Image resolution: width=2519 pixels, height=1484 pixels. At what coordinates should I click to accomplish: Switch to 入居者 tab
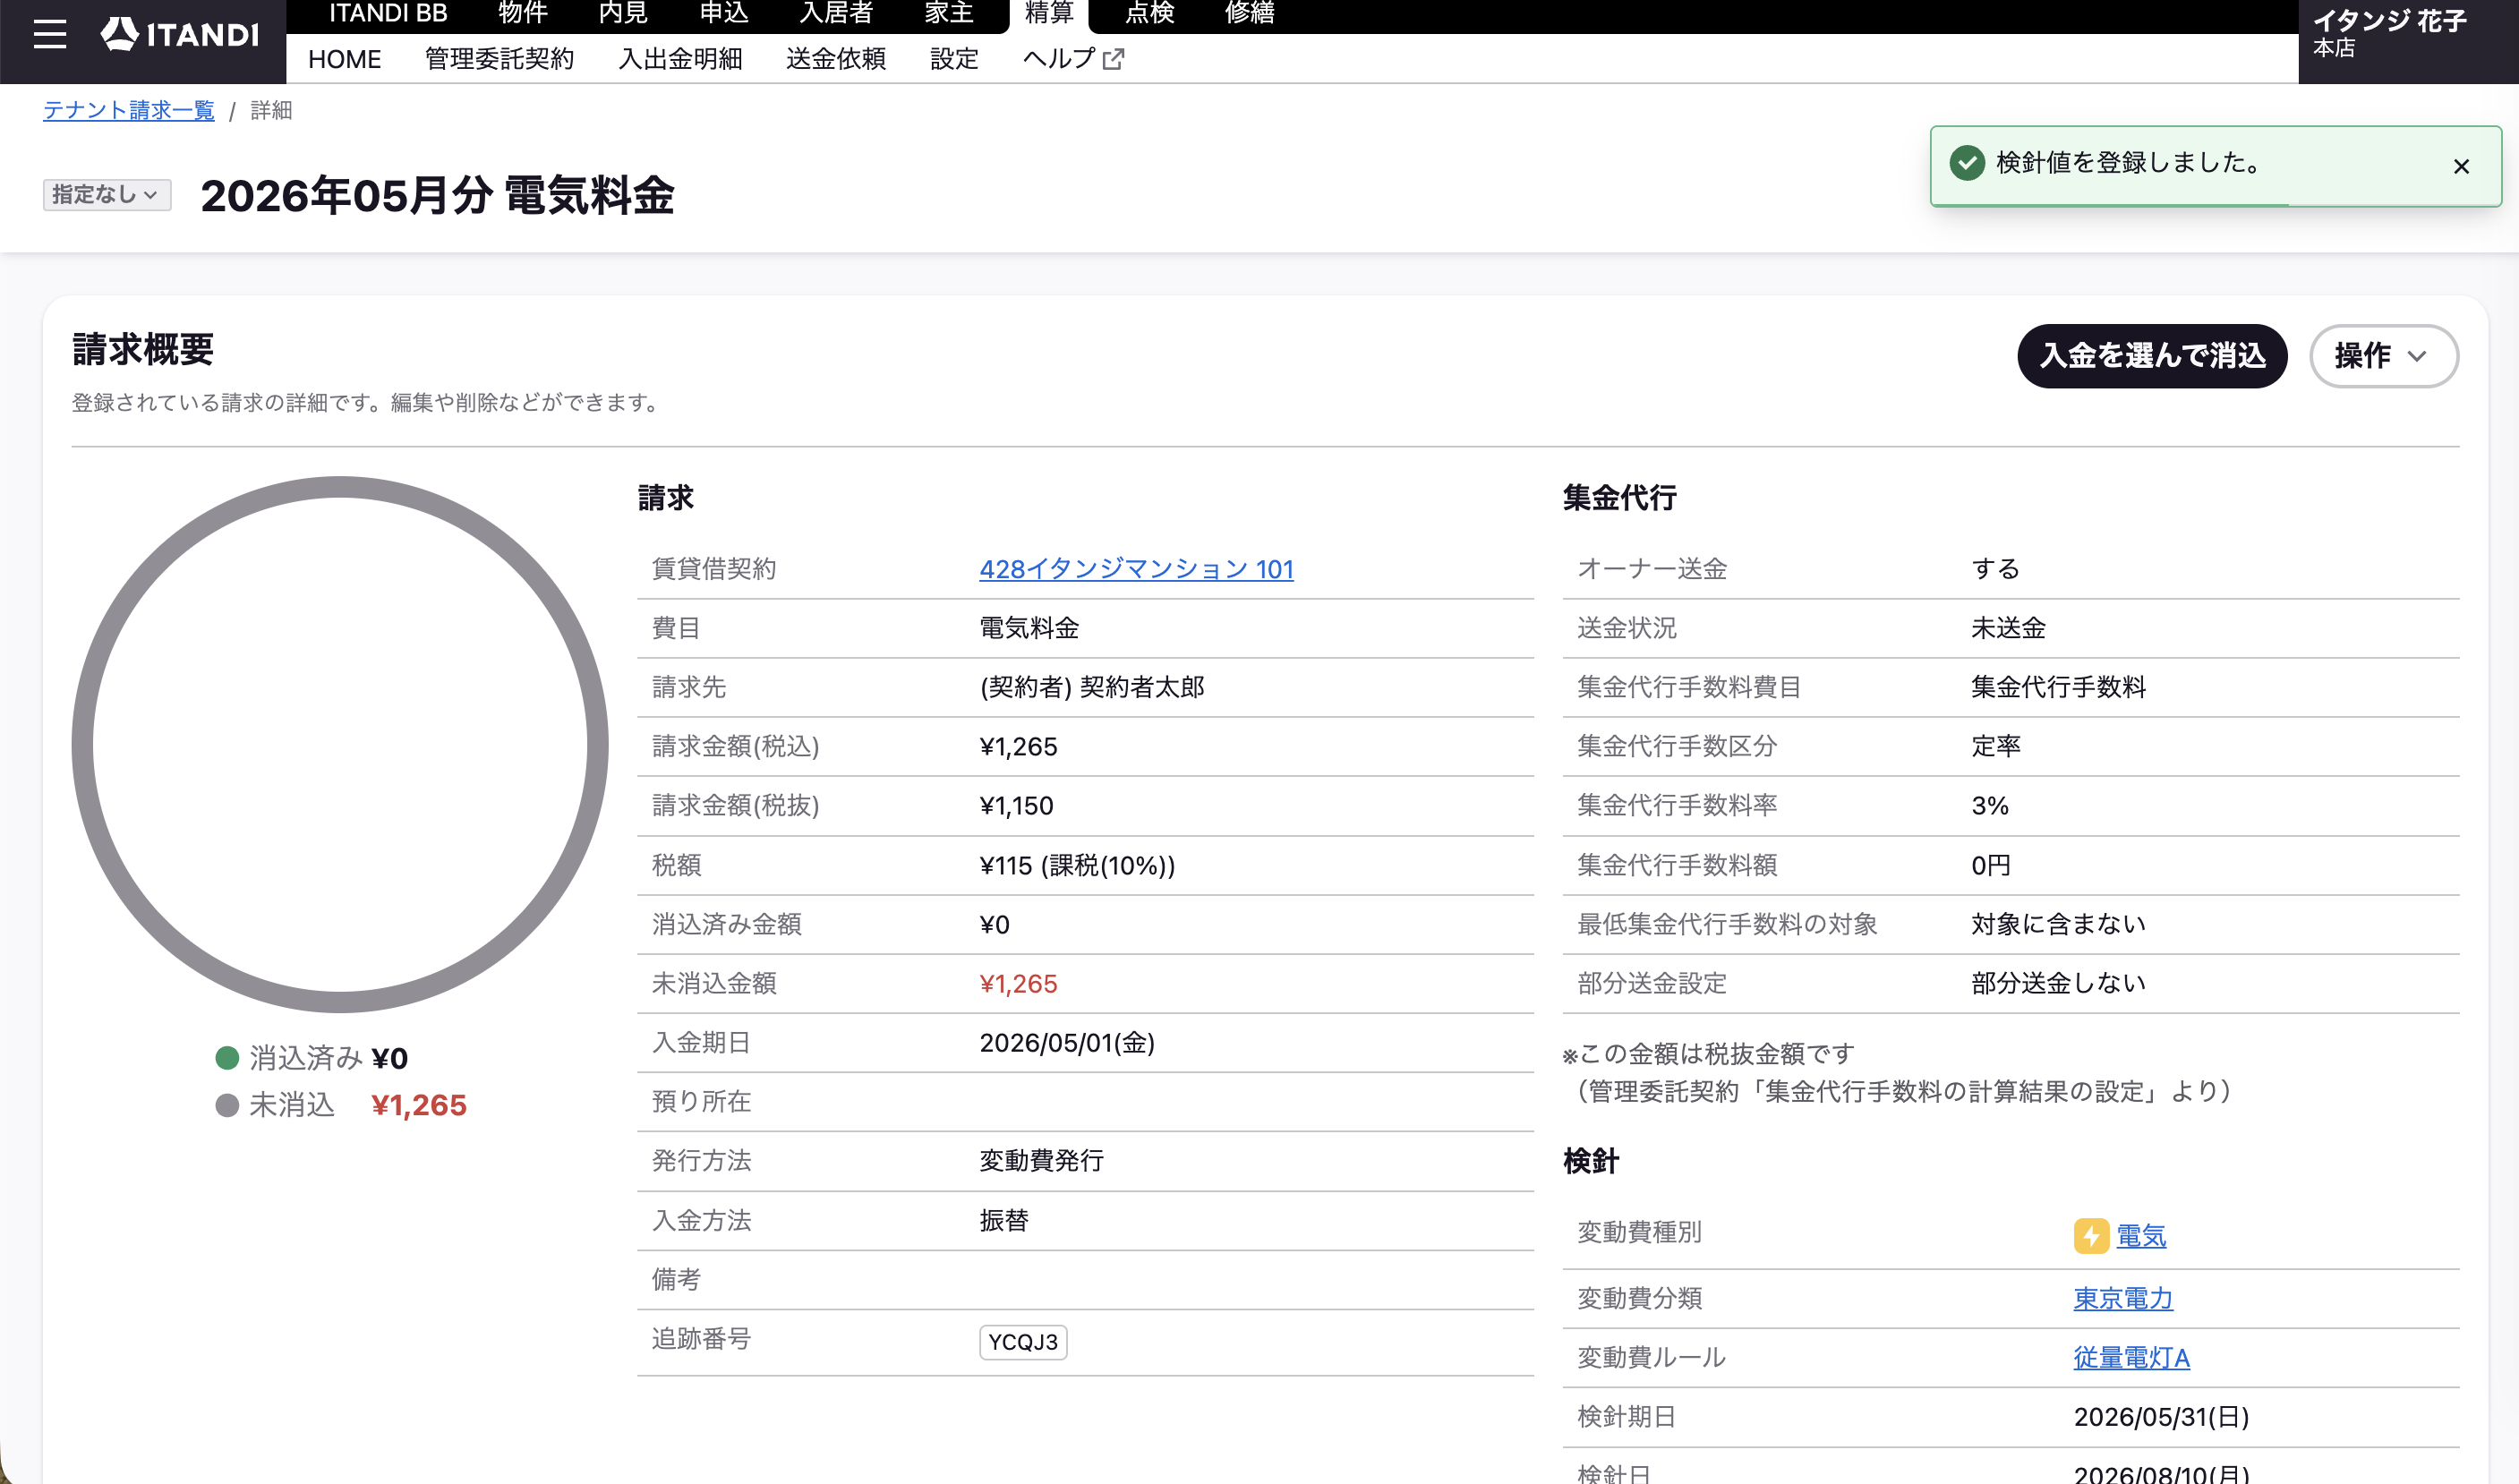837,14
